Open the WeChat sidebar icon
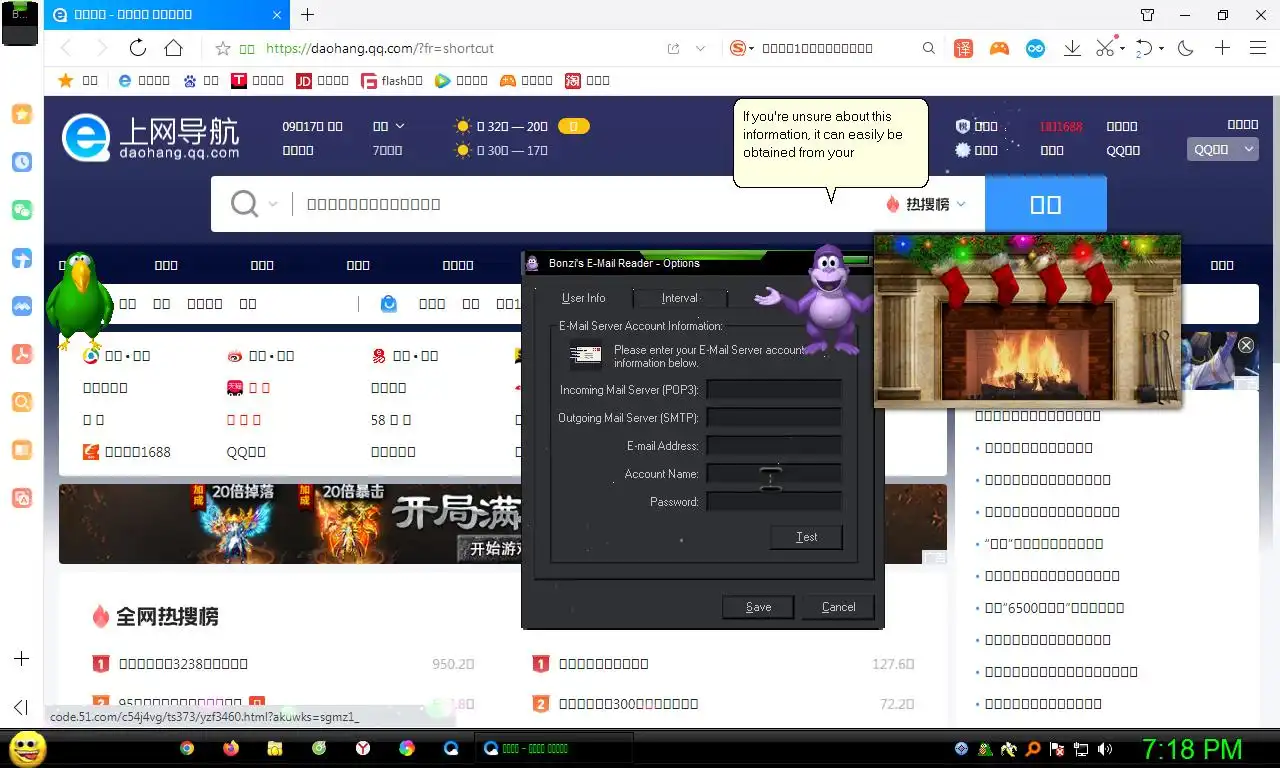 coord(22,210)
